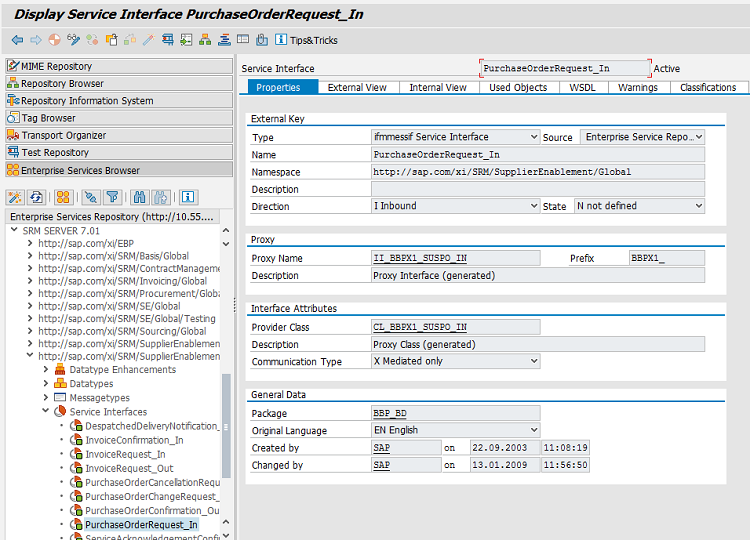750x540 pixels.
Task: Open the MIME Repository browser
Action: (119, 66)
